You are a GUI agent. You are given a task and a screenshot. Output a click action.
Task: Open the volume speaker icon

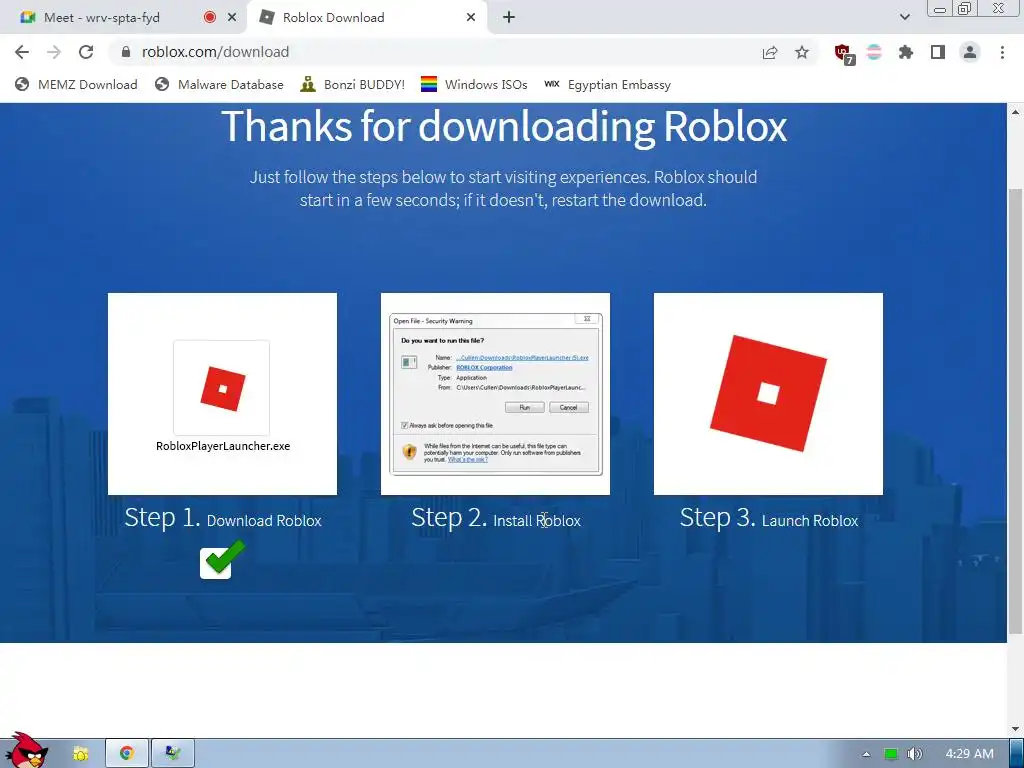tap(915, 754)
